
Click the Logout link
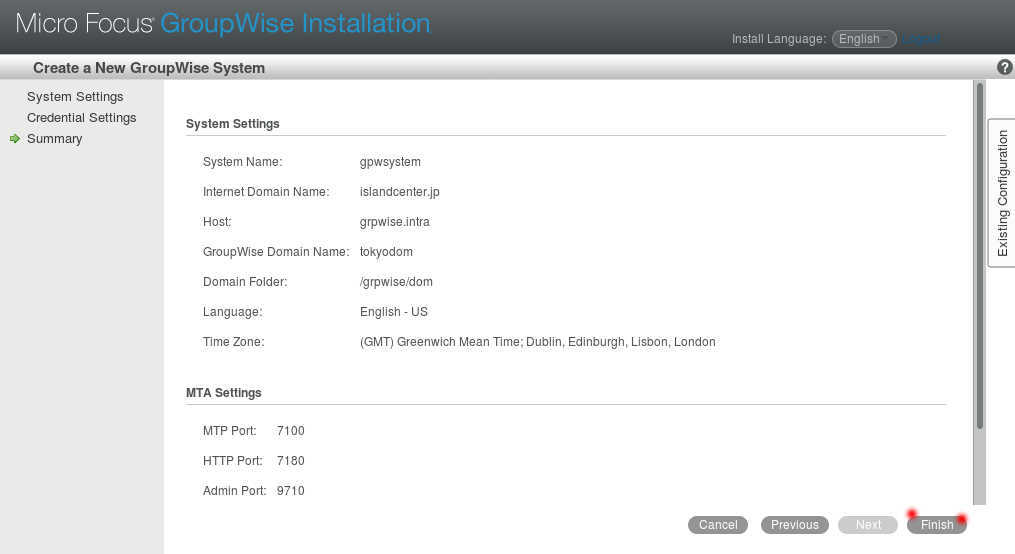[921, 39]
